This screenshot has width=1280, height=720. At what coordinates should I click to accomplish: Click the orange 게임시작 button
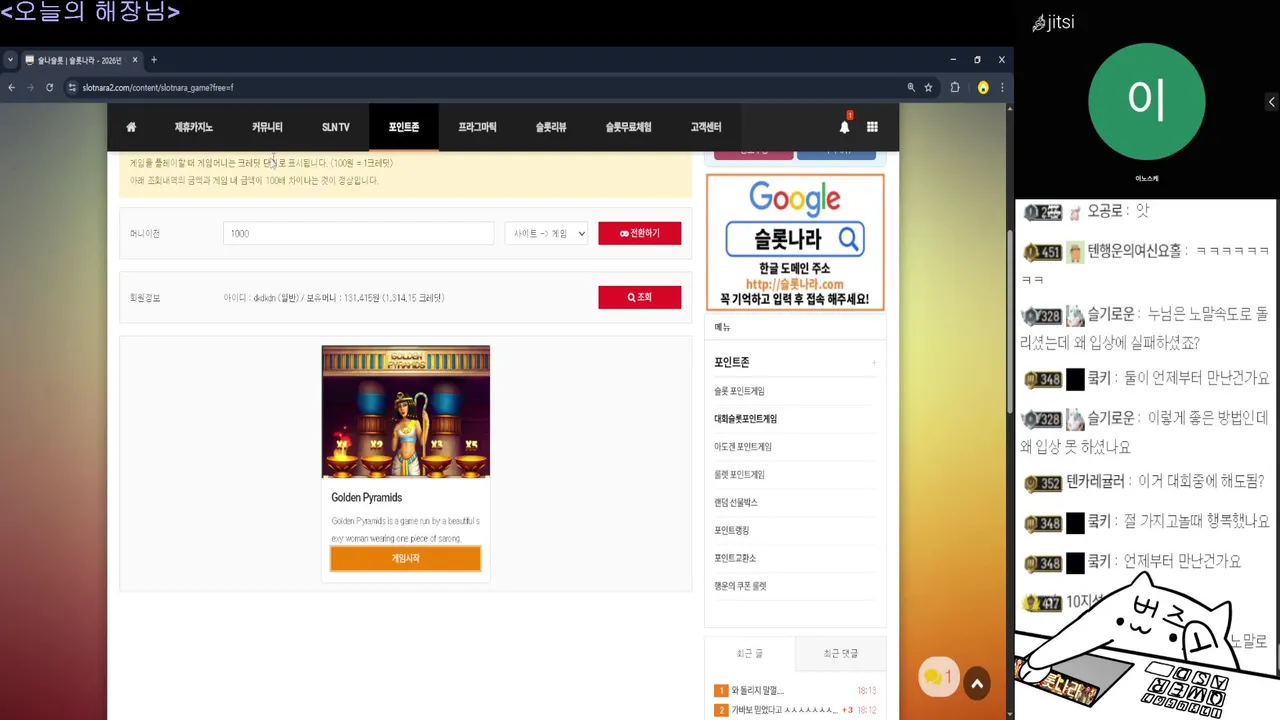406,559
